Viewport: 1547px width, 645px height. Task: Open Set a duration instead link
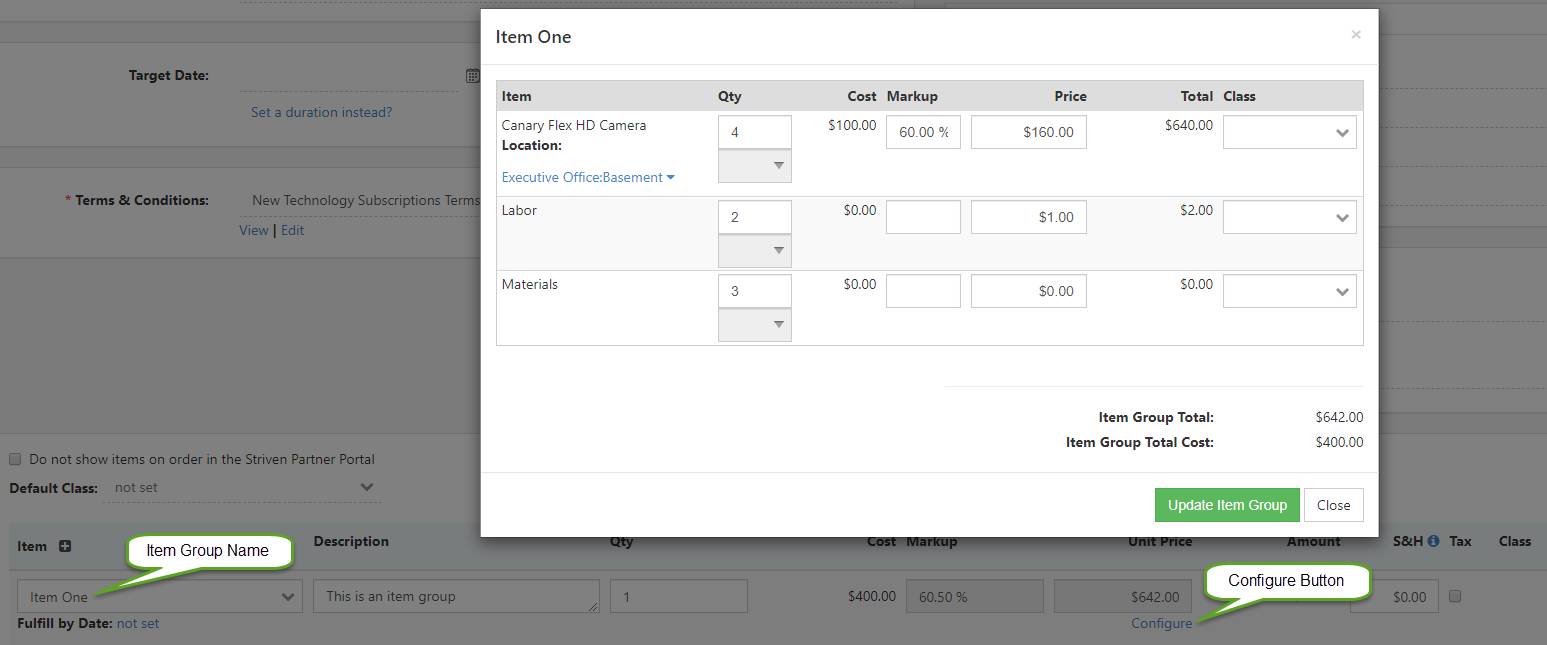pyautogui.click(x=321, y=112)
